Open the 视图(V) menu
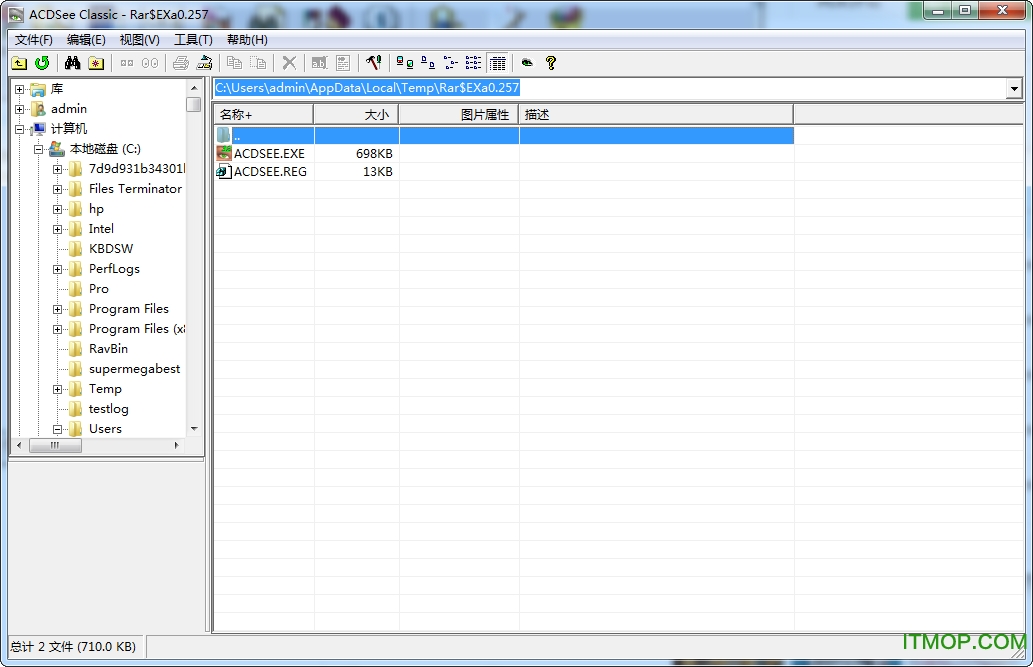The width and height of the screenshot is (1033, 667). click(x=140, y=40)
